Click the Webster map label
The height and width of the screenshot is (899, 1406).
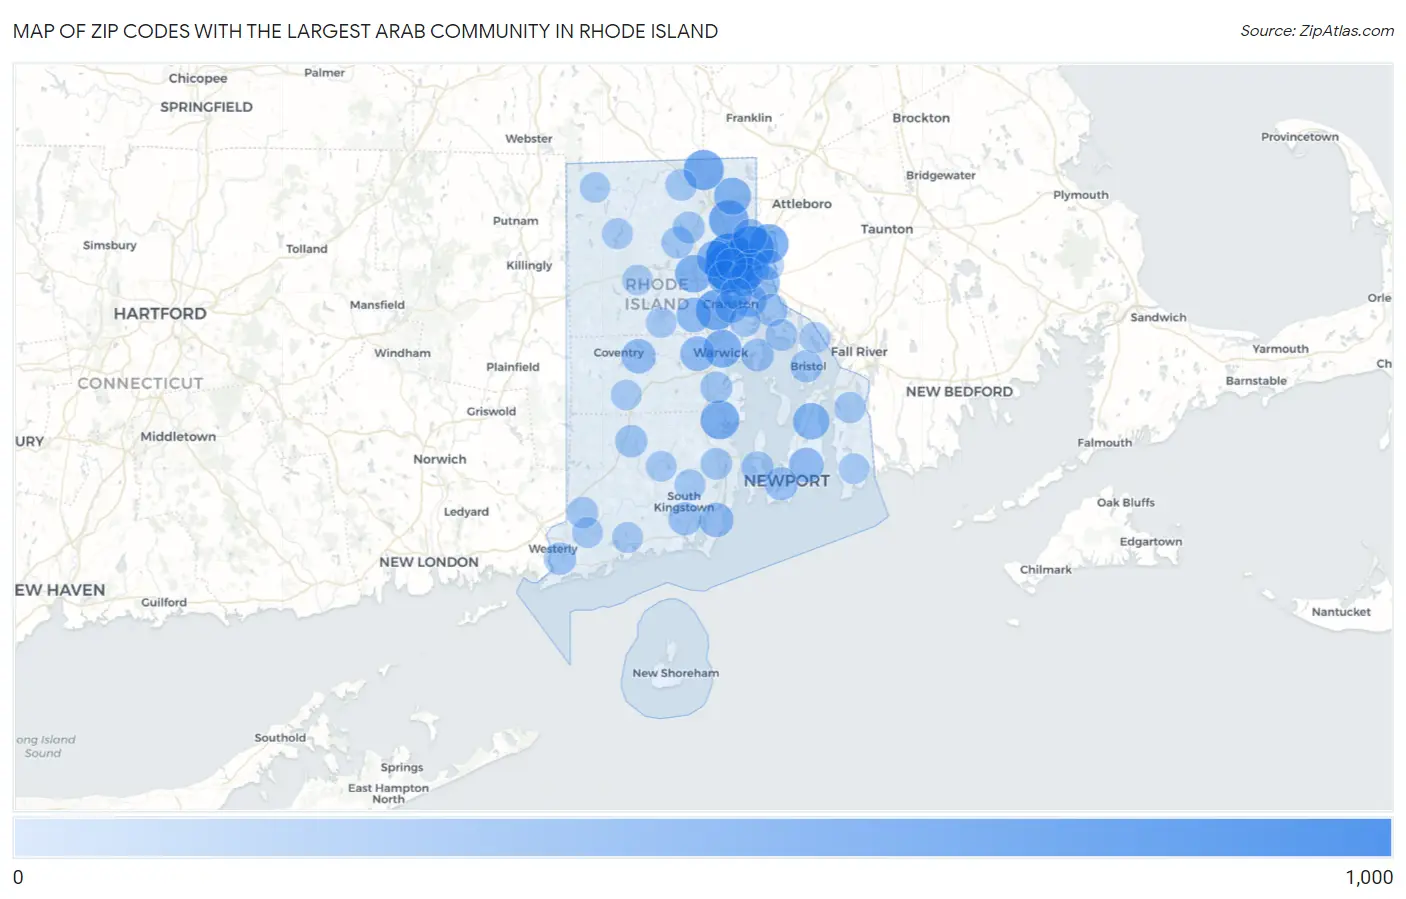click(x=528, y=139)
